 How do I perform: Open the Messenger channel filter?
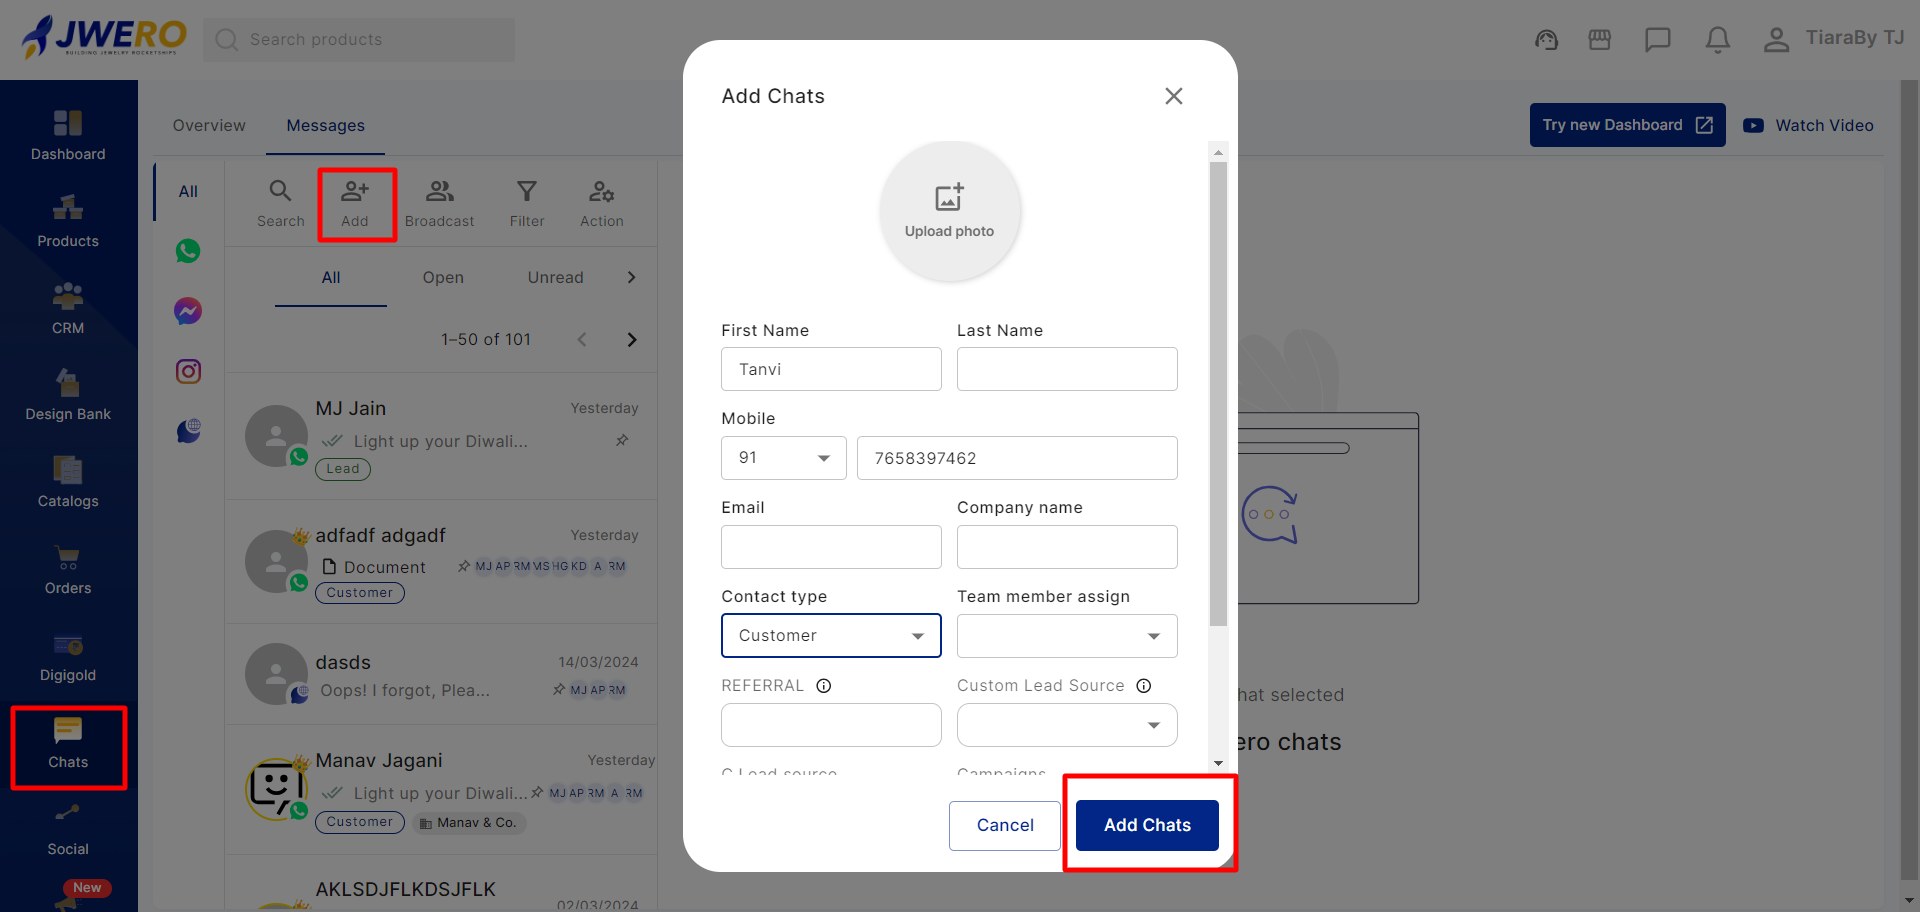tap(188, 311)
